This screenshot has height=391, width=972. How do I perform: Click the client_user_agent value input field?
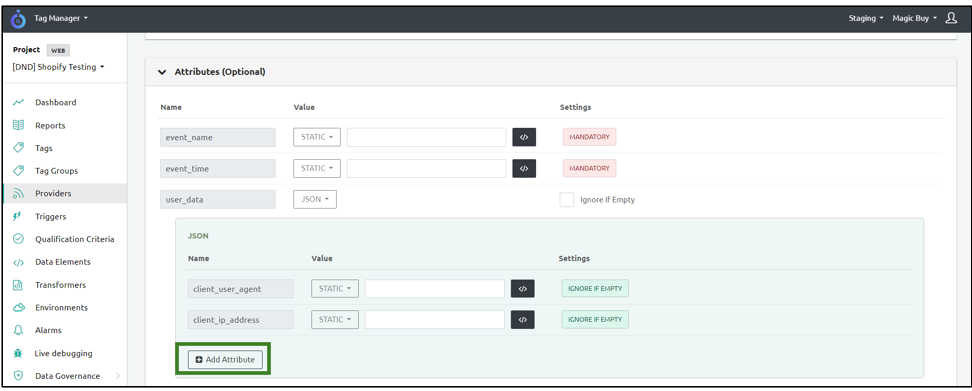[x=435, y=289]
